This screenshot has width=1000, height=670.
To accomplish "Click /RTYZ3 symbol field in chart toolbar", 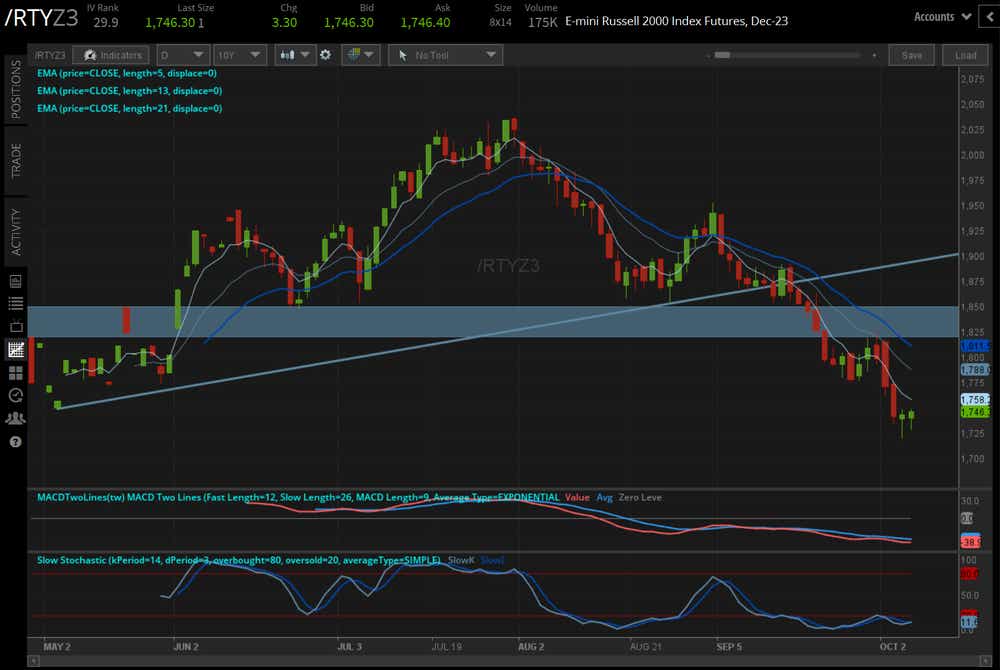I will click(50, 55).
